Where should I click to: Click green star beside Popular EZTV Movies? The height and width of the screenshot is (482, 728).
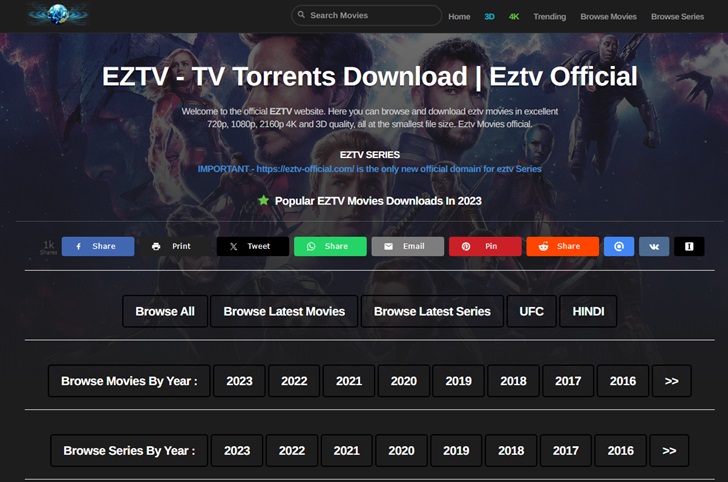pos(263,200)
